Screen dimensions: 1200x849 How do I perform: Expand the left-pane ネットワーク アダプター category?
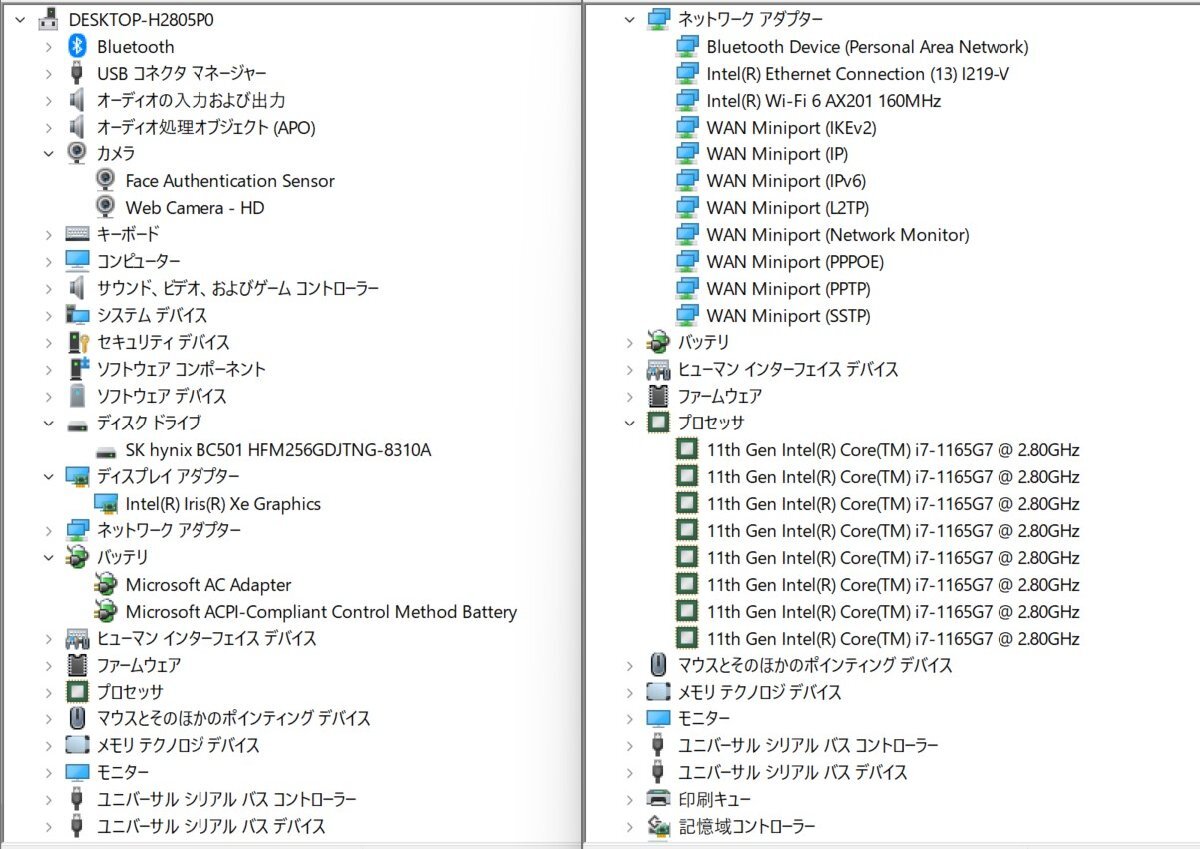tap(48, 530)
